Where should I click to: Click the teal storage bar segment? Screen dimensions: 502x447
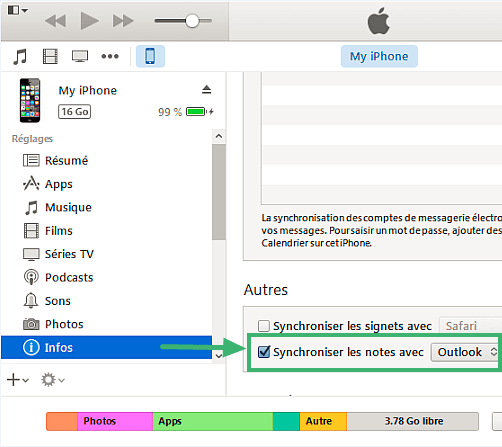286,421
